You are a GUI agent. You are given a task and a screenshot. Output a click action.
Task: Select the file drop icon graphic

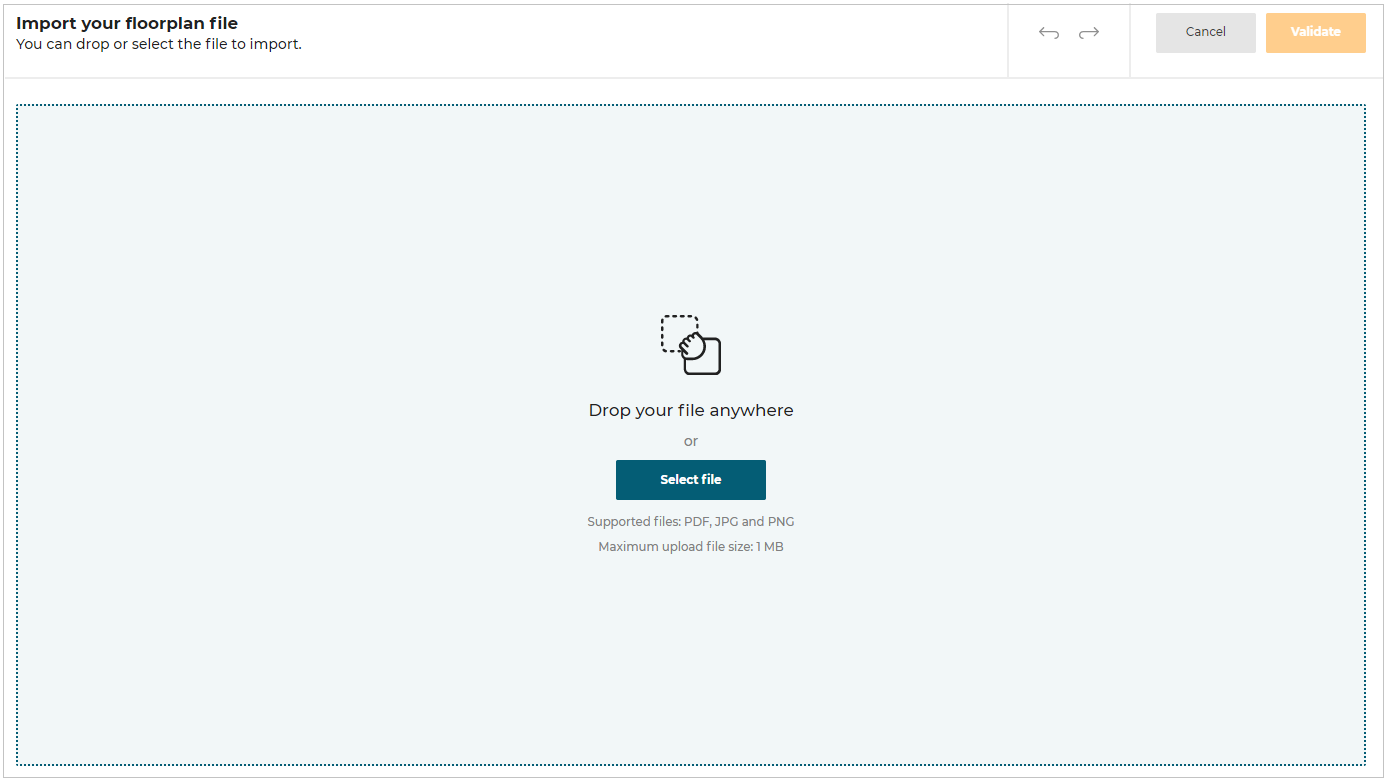tap(691, 344)
